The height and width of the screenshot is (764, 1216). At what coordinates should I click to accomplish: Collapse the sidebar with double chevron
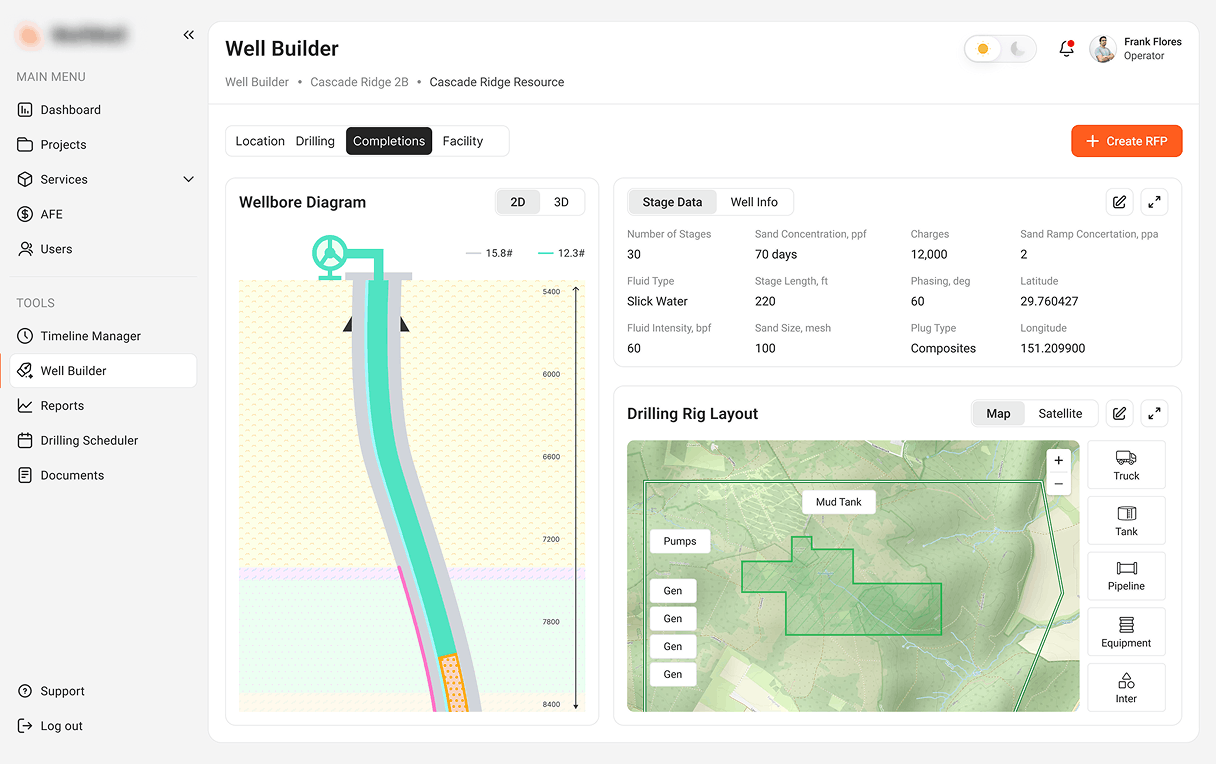click(189, 35)
